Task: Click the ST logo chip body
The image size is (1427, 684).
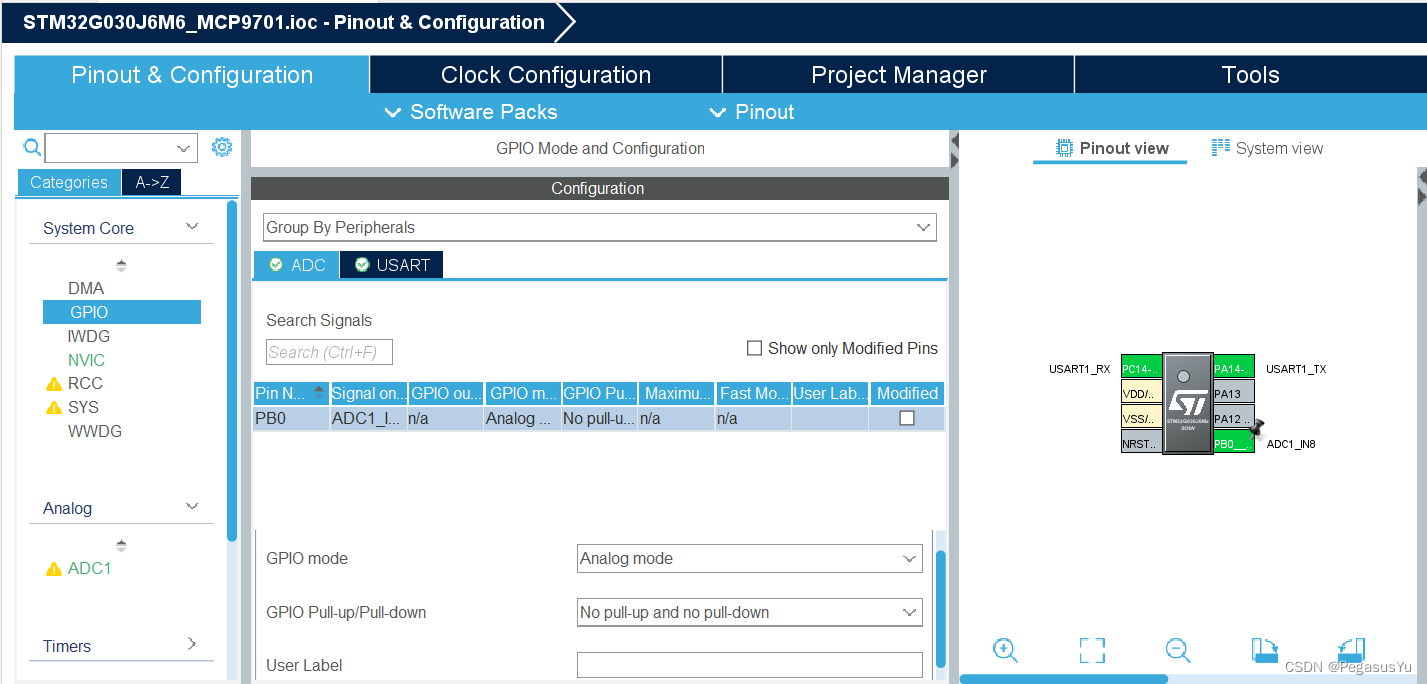Action: coord(1187,404)
